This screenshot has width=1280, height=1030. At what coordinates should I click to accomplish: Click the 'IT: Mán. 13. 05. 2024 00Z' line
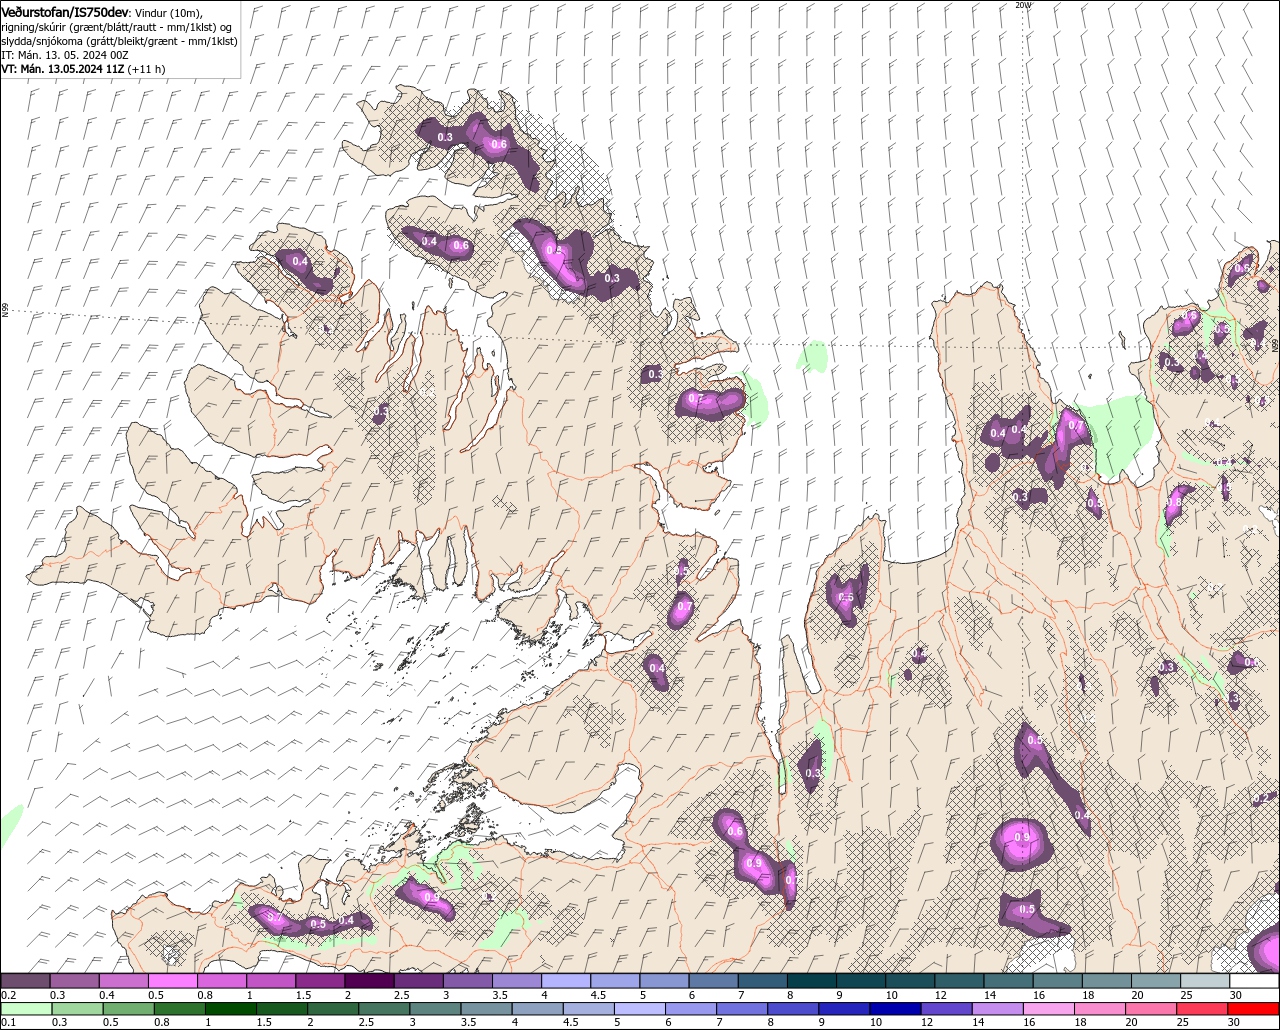pyautogui.click(x=65, y=55)
